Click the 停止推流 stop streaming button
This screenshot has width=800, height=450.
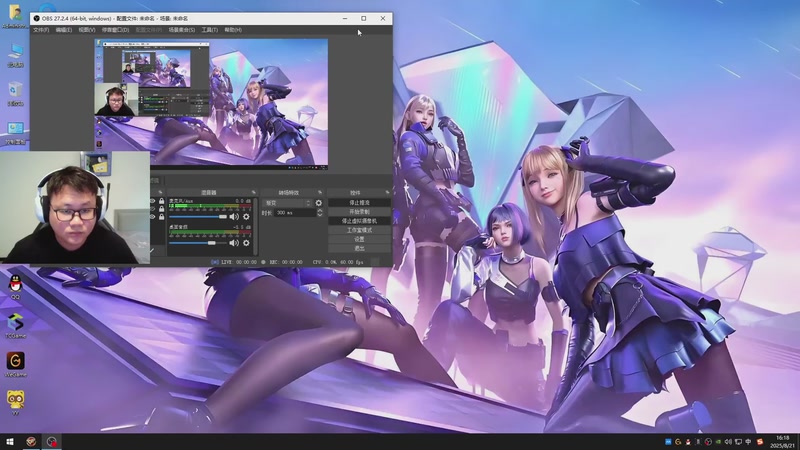[x=359, y=203]
